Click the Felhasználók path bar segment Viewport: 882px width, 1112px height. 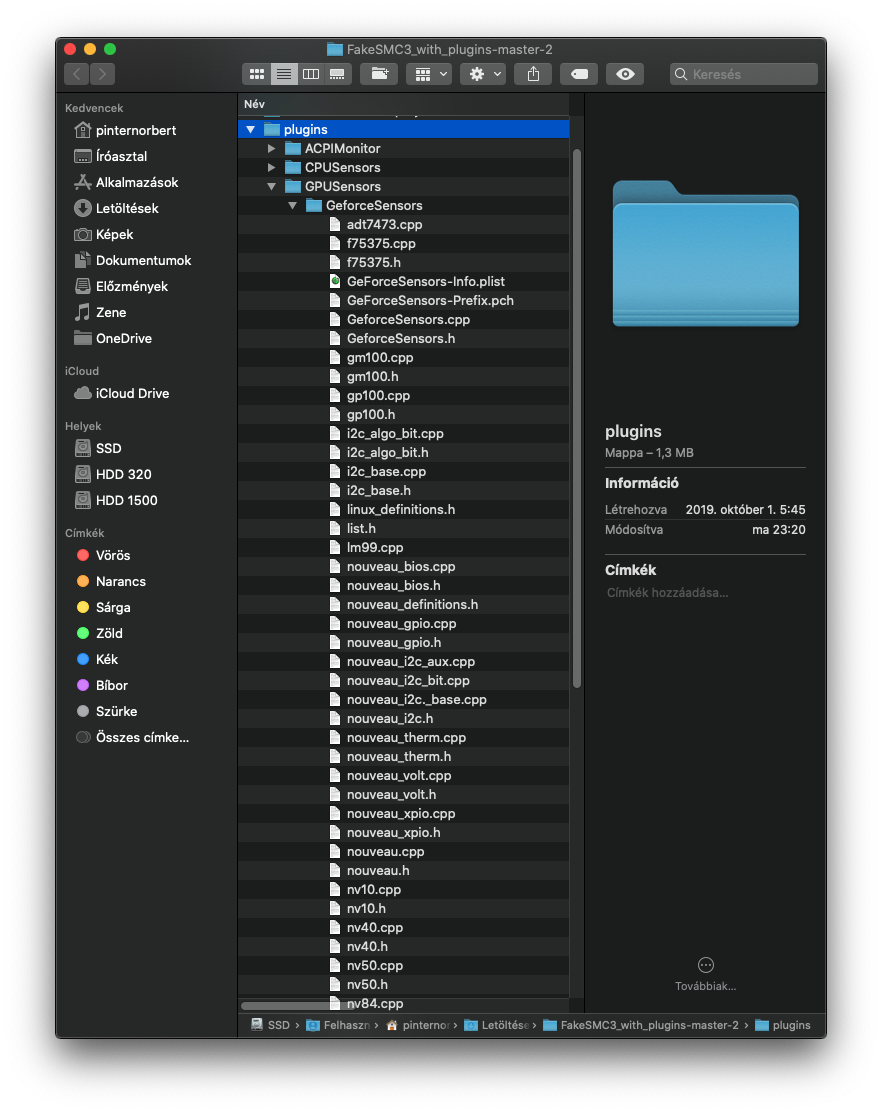[x=338, y=1025]
